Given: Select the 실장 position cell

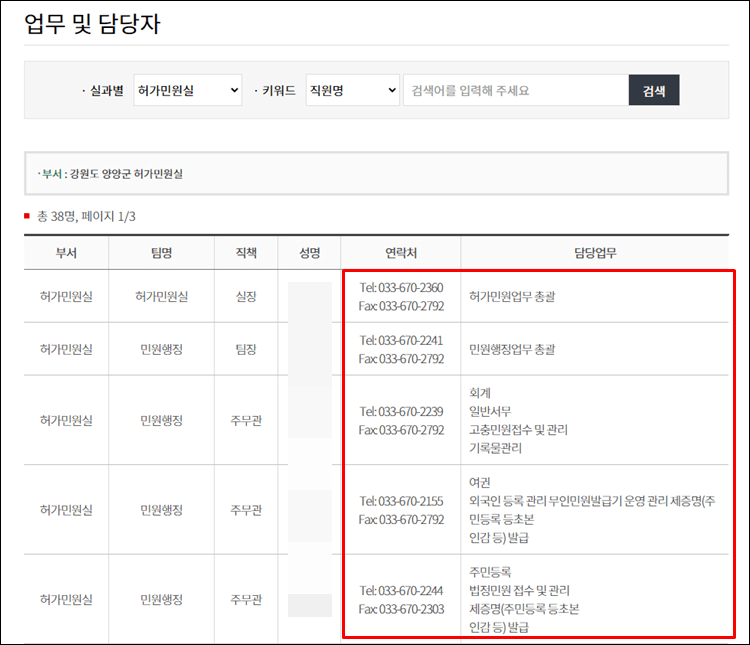Looking at the screenshot, I should (246, 297).
